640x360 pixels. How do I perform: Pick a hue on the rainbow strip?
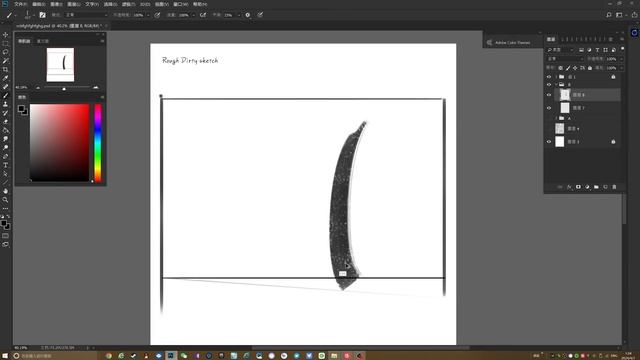point(98,143)
